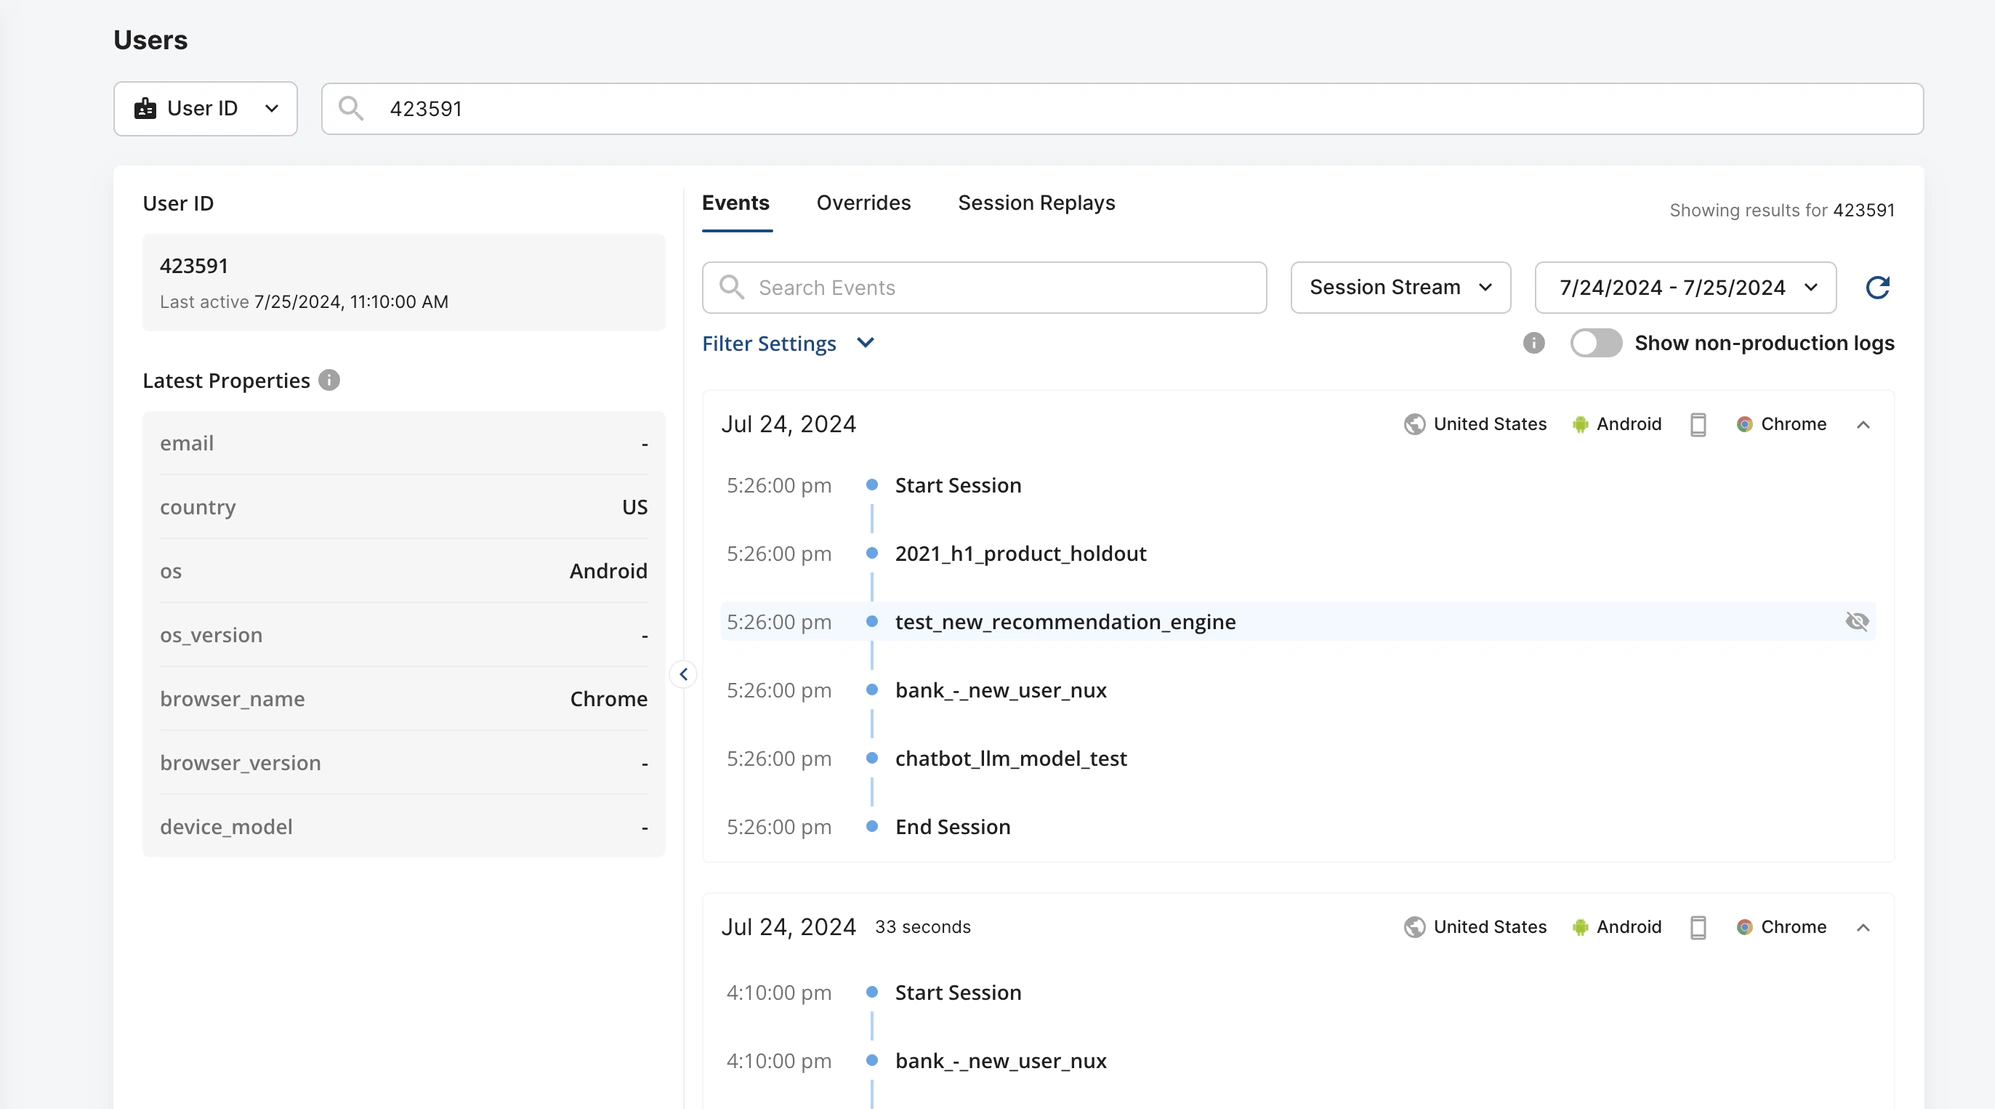This screenshot has width=1995, height=1109.
Task: Toggle visibility of test_new_recommendation_engine event
Action: (1858, 621)
